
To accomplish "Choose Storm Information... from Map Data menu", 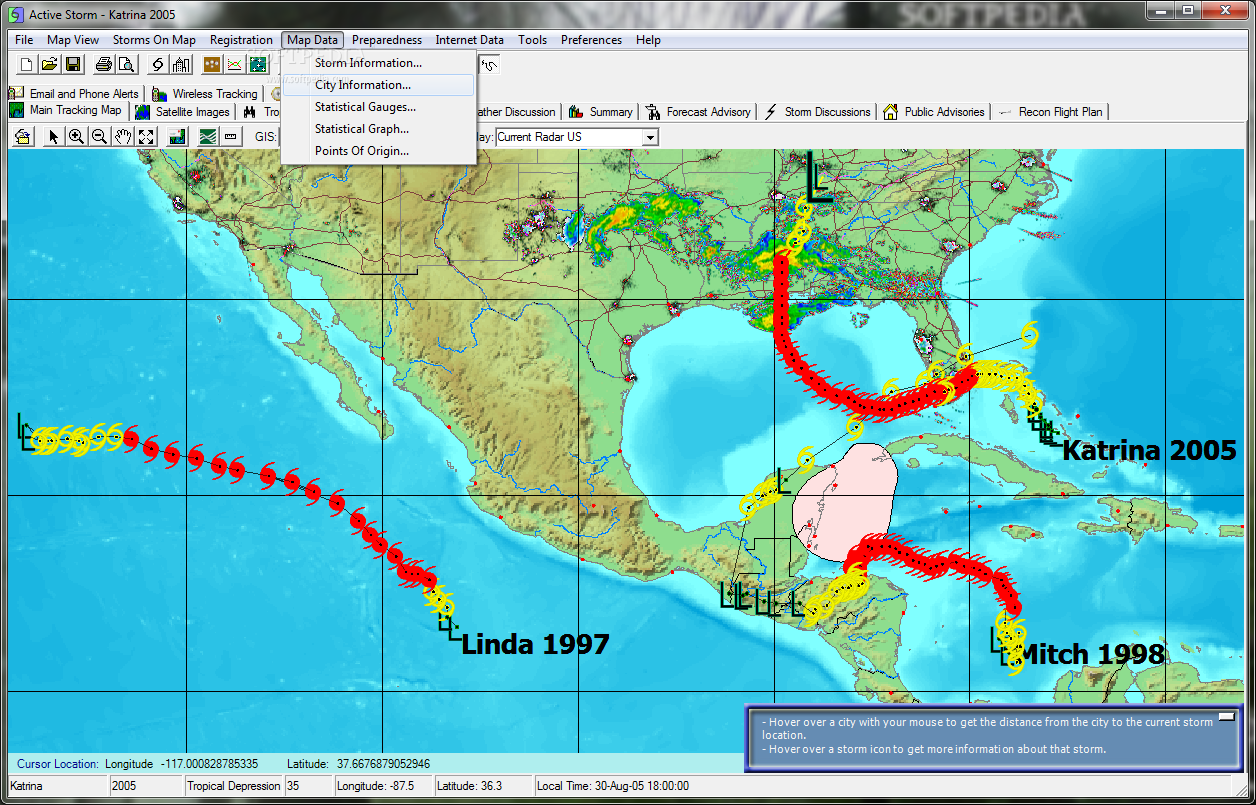I will point(379,63).
